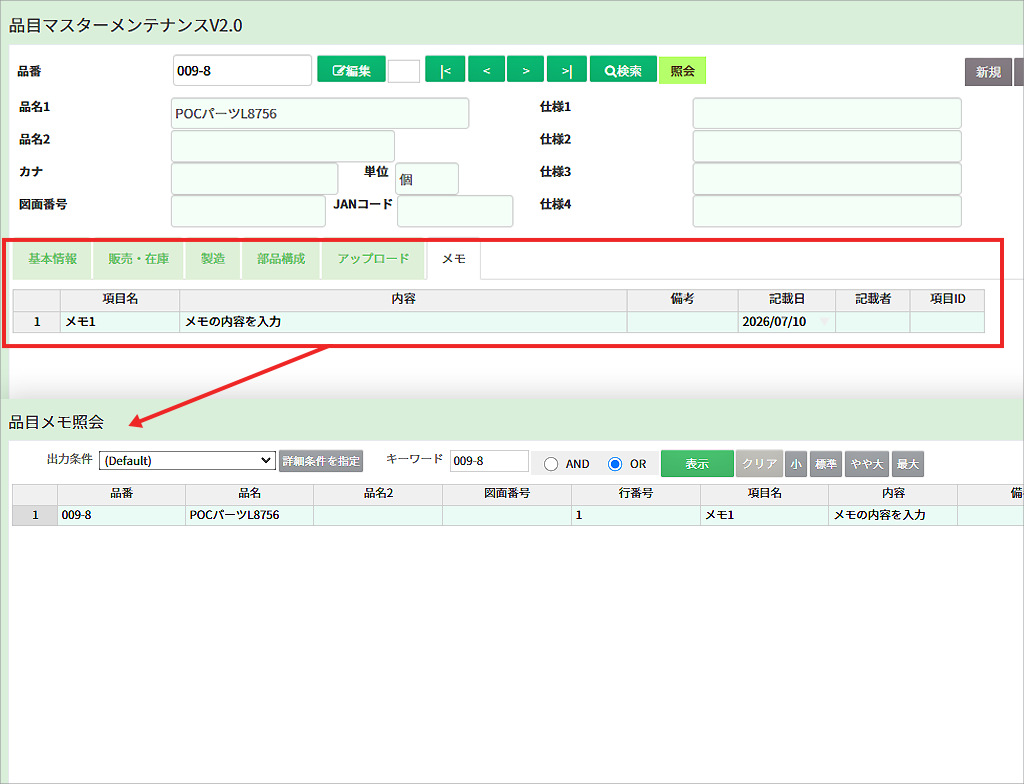This screenshot has width=1024, height=784.
Task: Click the 図面番号 input field
Action: point(248,211)
